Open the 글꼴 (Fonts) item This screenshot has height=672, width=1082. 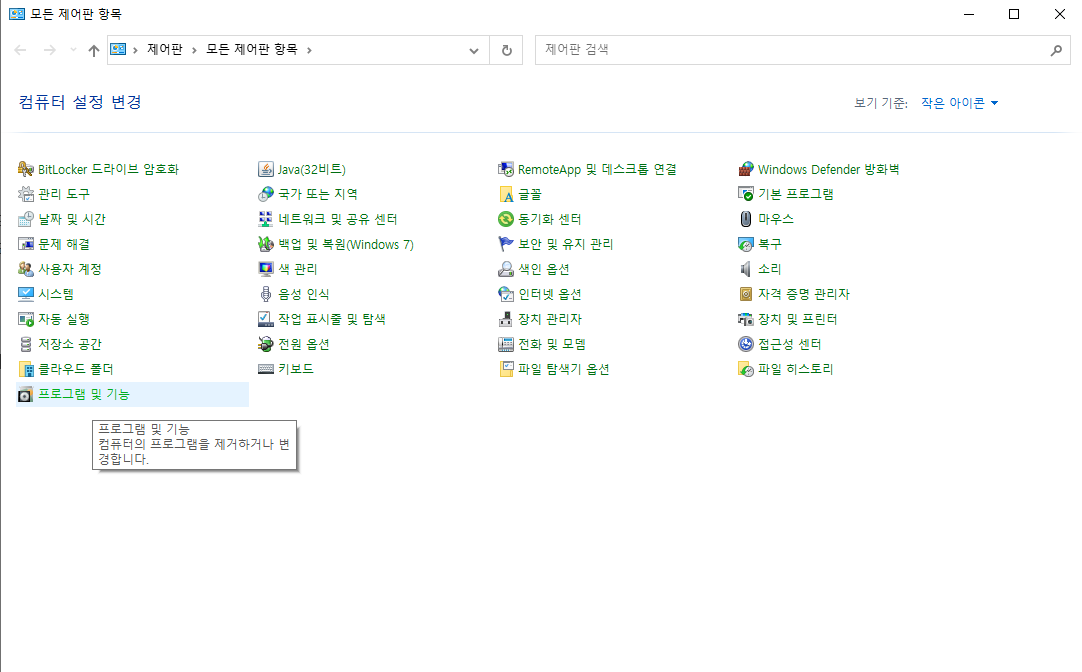(531, 194)
